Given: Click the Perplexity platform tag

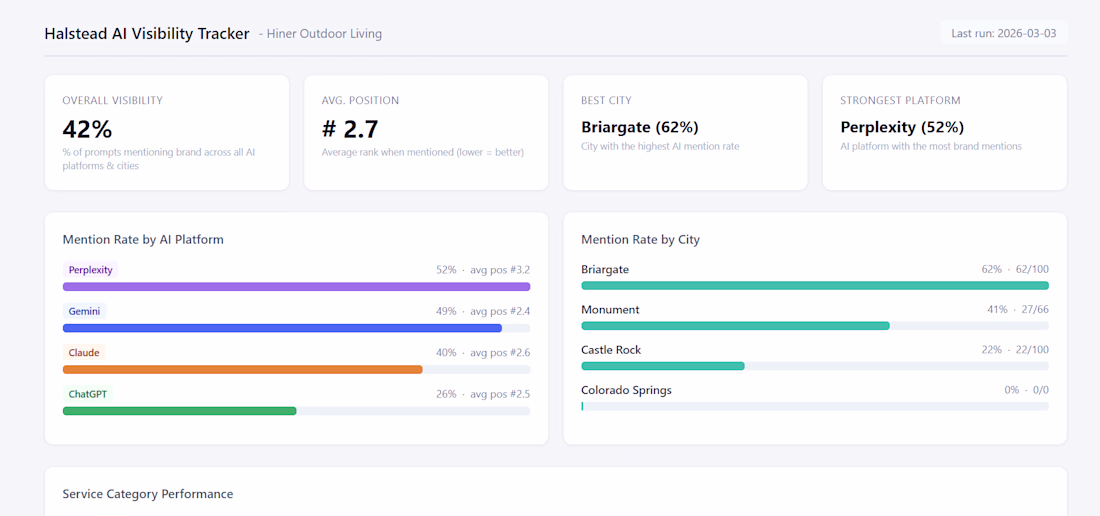Looking at the screenshot, I should 90,270.
